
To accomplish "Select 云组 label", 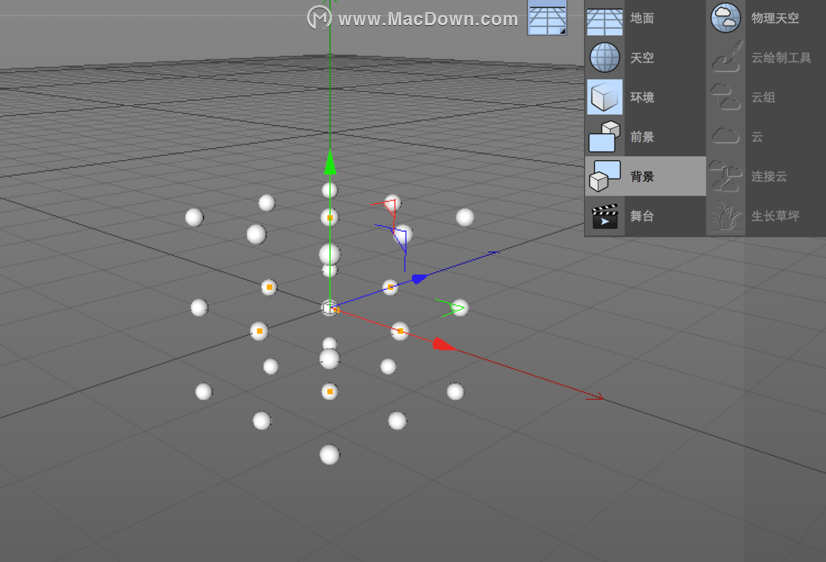I will coord(763,97).
